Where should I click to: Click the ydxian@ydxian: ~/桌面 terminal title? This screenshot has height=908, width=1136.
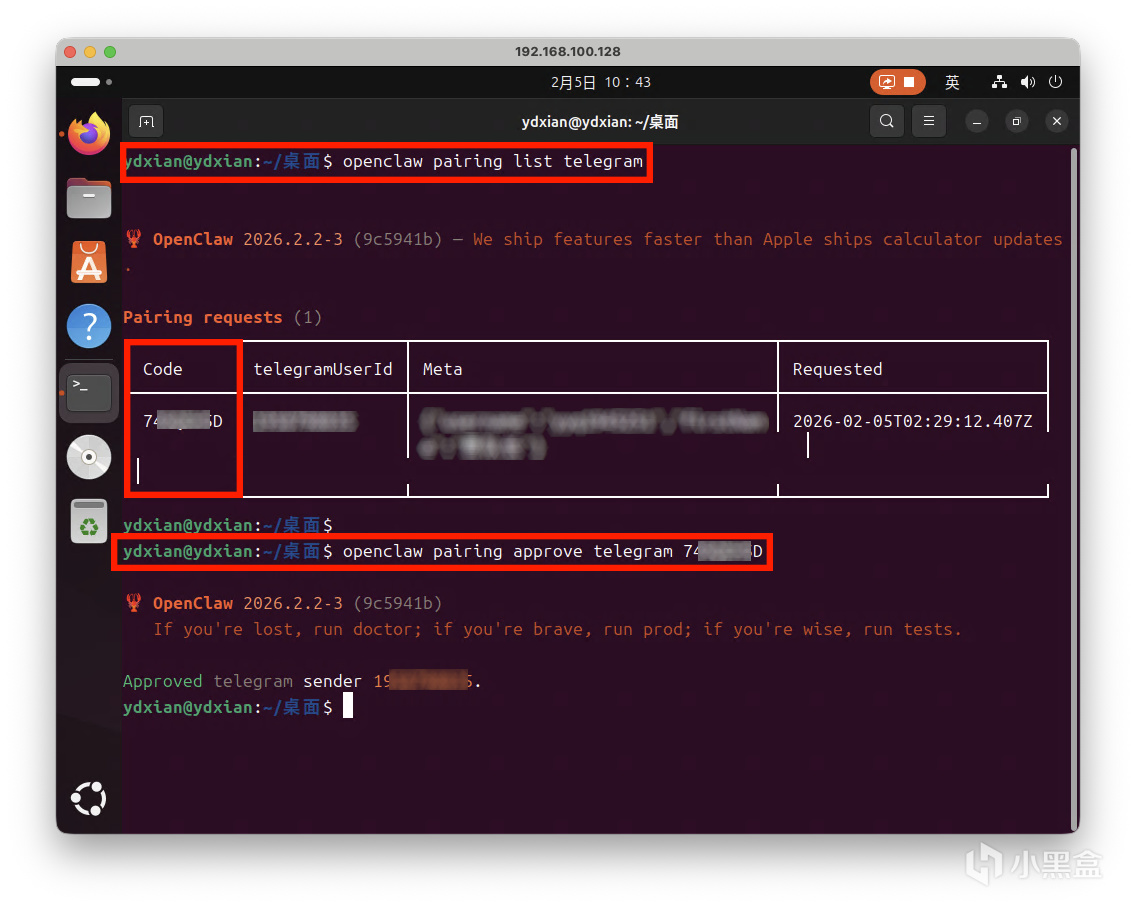(x=600, y=122)
